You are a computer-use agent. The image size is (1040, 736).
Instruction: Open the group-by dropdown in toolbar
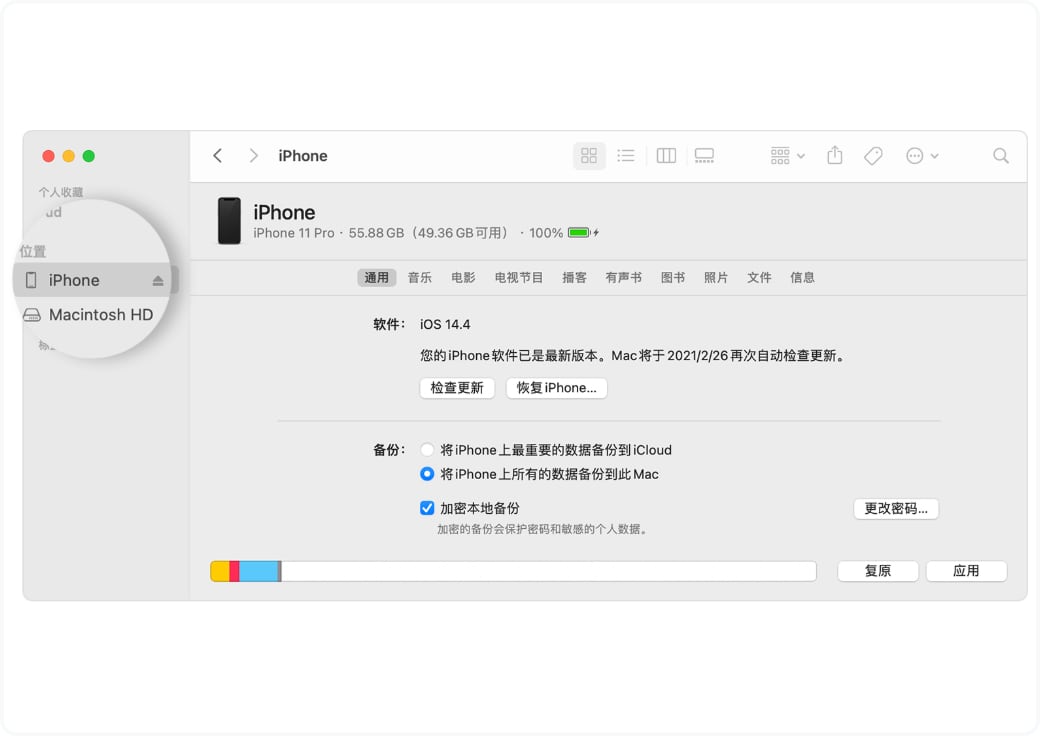[x=787, y=156]
